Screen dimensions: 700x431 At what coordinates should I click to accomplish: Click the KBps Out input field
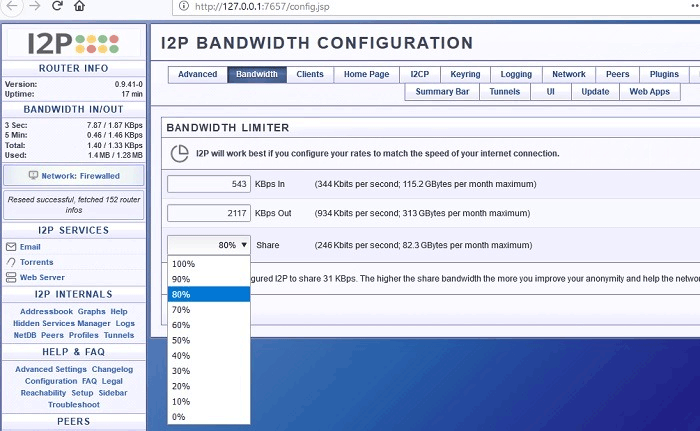(208, 213)
